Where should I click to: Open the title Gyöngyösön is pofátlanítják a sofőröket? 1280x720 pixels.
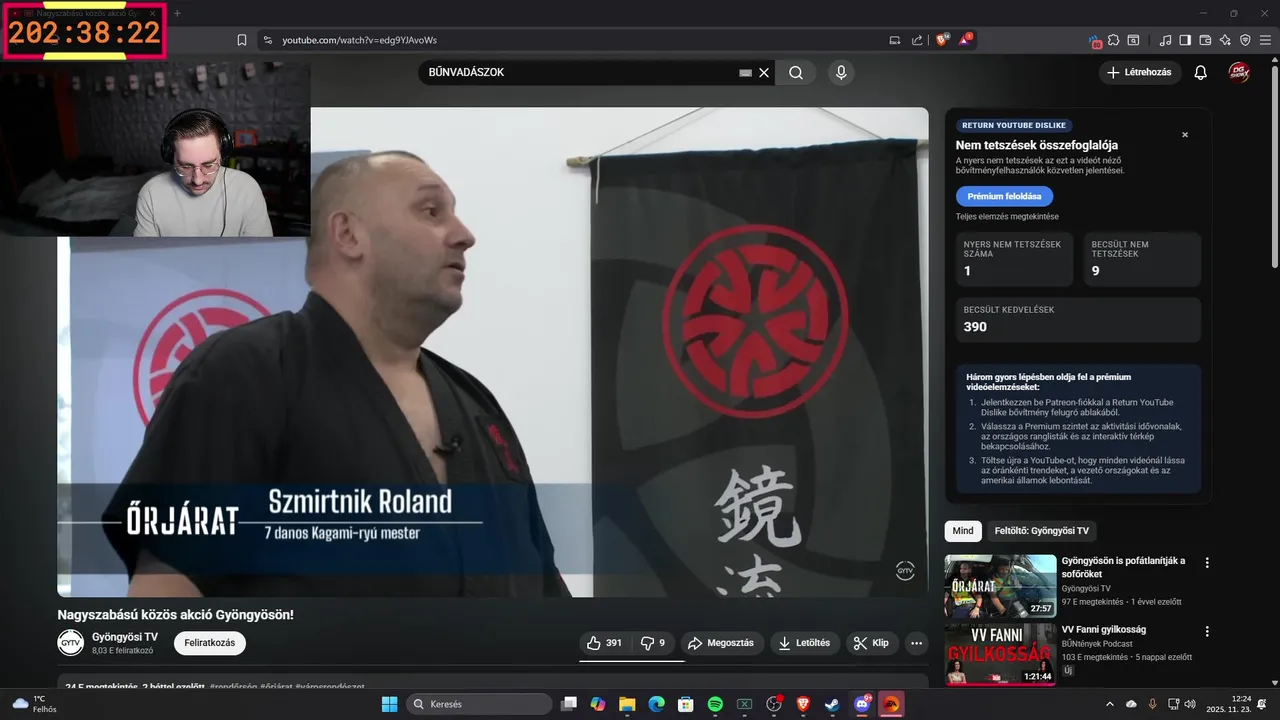[x=1123, y=567]
